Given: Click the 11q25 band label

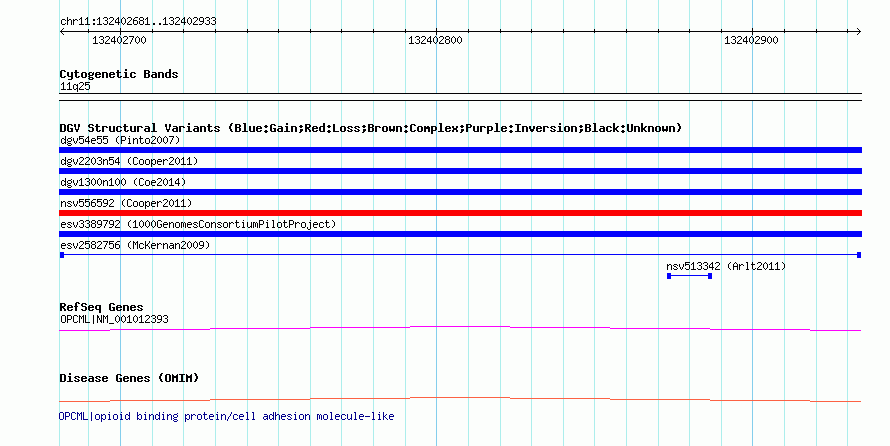Looking at the screenshot, I should [75, 87].
